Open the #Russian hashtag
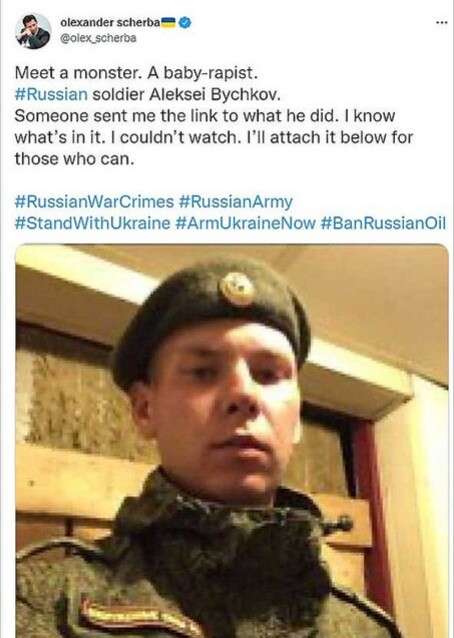The width and height of the screenshot is (454, 638). point(51,94)
